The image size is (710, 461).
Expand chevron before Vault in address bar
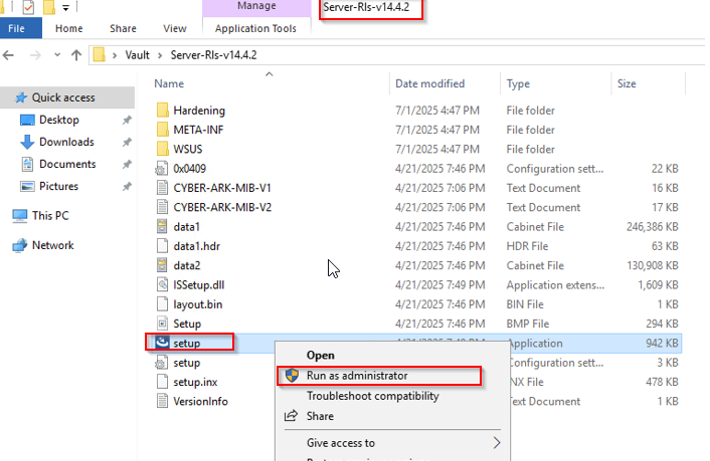point(115,55)
